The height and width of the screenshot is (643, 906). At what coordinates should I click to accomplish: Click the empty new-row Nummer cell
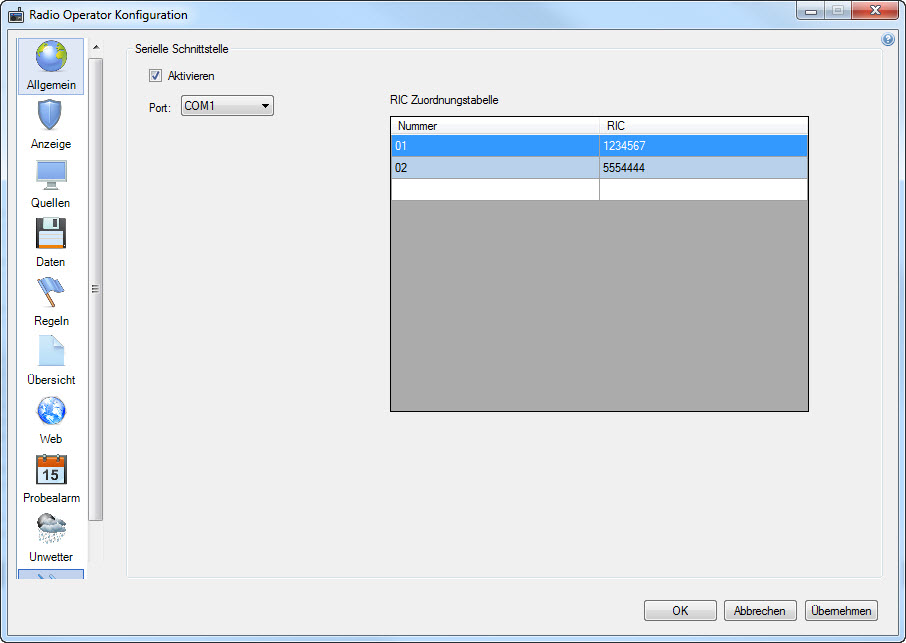point(495,189)
